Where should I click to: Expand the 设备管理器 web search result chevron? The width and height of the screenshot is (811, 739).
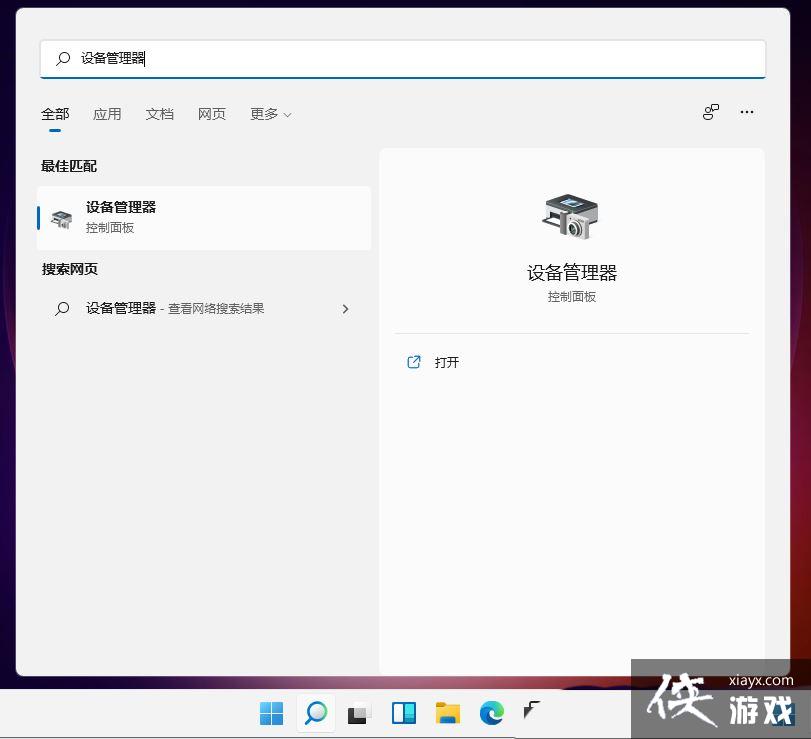(345, 309)
